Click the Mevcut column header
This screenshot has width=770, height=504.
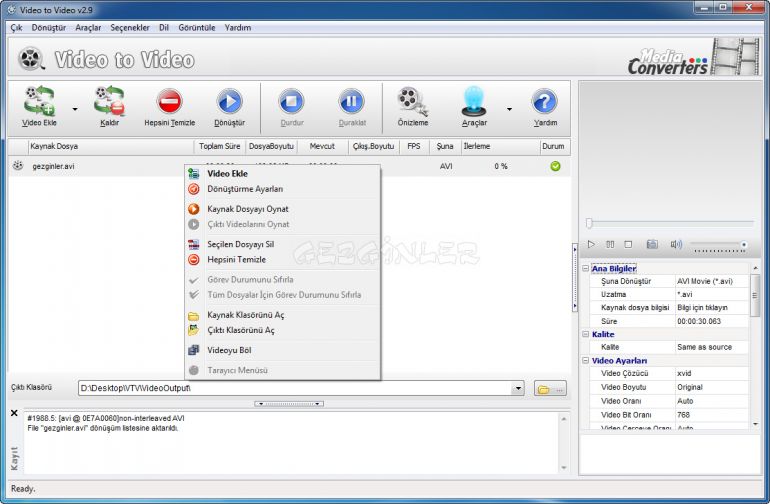[x=322, y=146]
